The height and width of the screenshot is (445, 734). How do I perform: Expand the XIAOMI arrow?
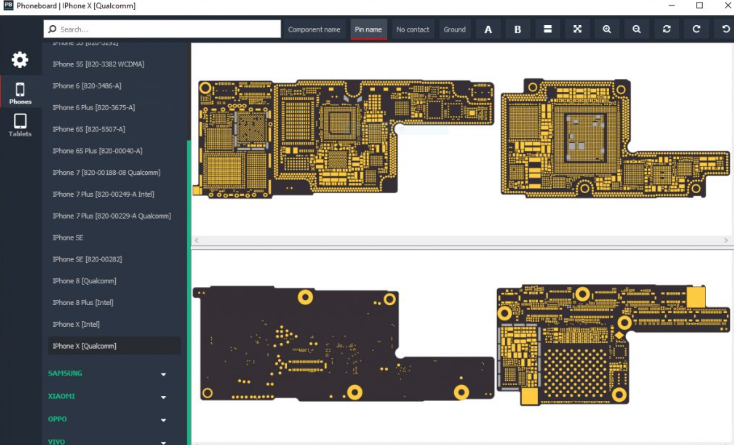click(x=163, y=397)
